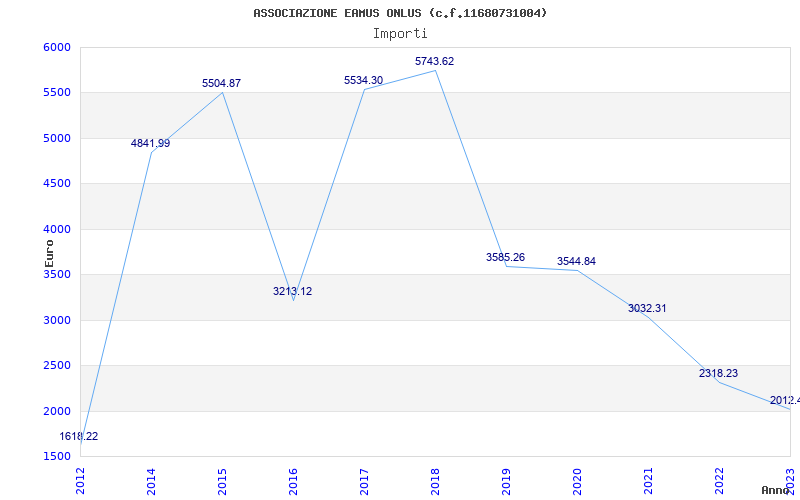Click x-axis year 2014

(x=152, y=480)
